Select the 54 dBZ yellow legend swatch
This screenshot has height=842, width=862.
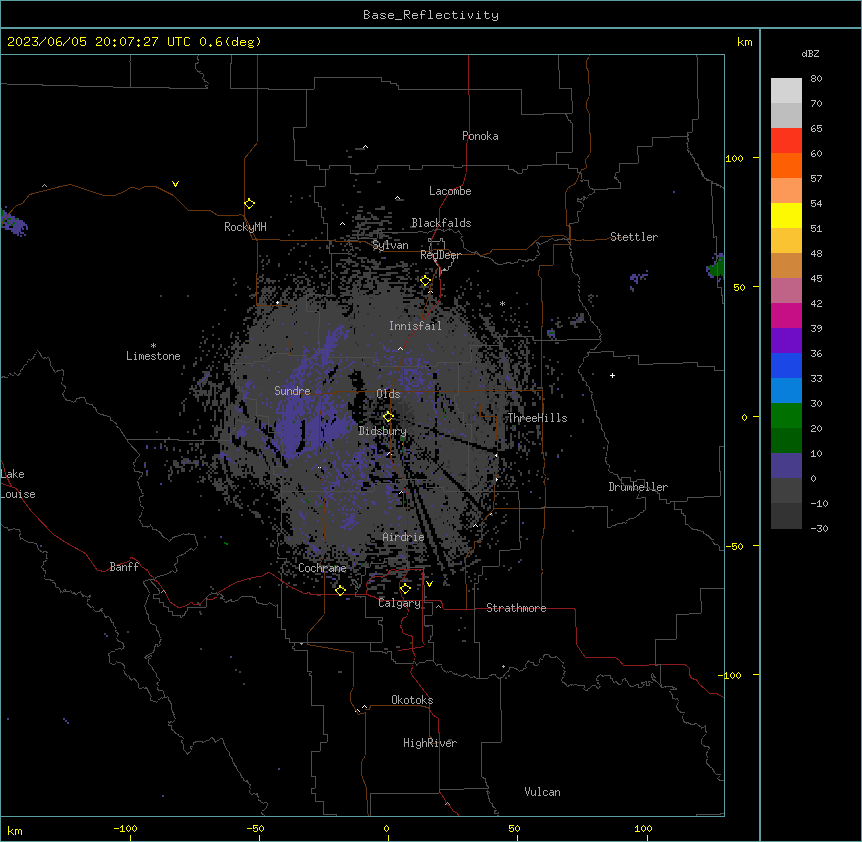pos(786,215)
